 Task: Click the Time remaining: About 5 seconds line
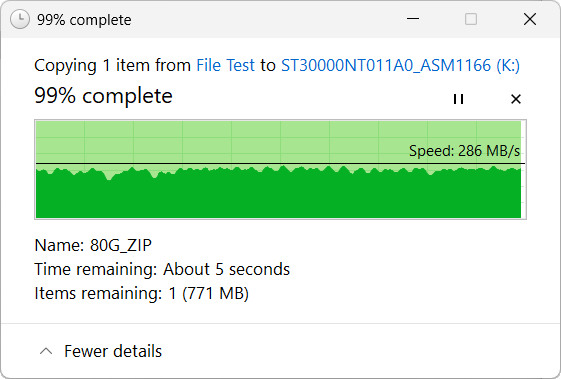[162, 269]
